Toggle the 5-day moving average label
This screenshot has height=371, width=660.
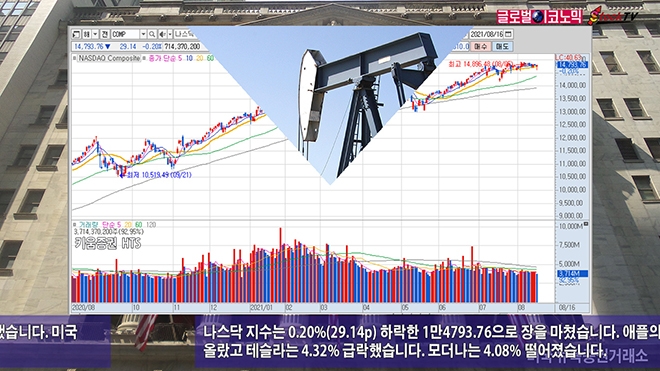(180, 58)
